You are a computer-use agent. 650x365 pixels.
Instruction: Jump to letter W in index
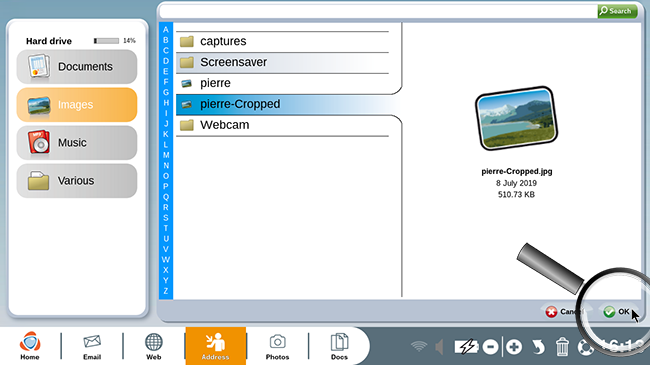click(x=166, y=260)
